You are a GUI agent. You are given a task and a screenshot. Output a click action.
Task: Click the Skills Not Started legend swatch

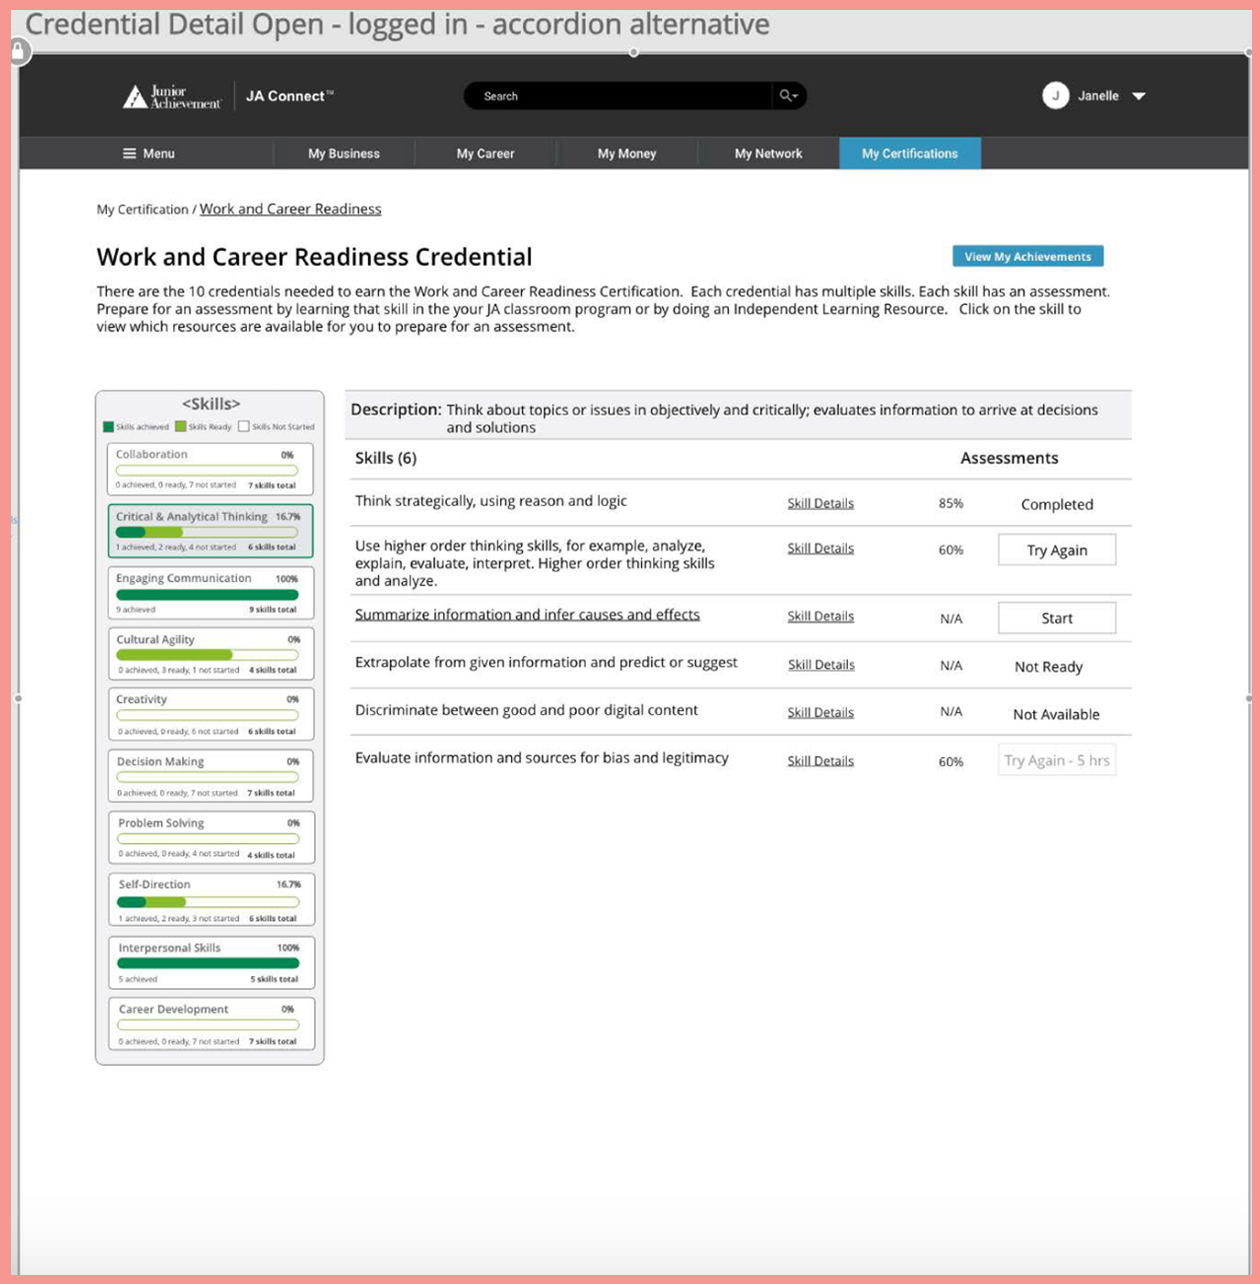point(243,426)
